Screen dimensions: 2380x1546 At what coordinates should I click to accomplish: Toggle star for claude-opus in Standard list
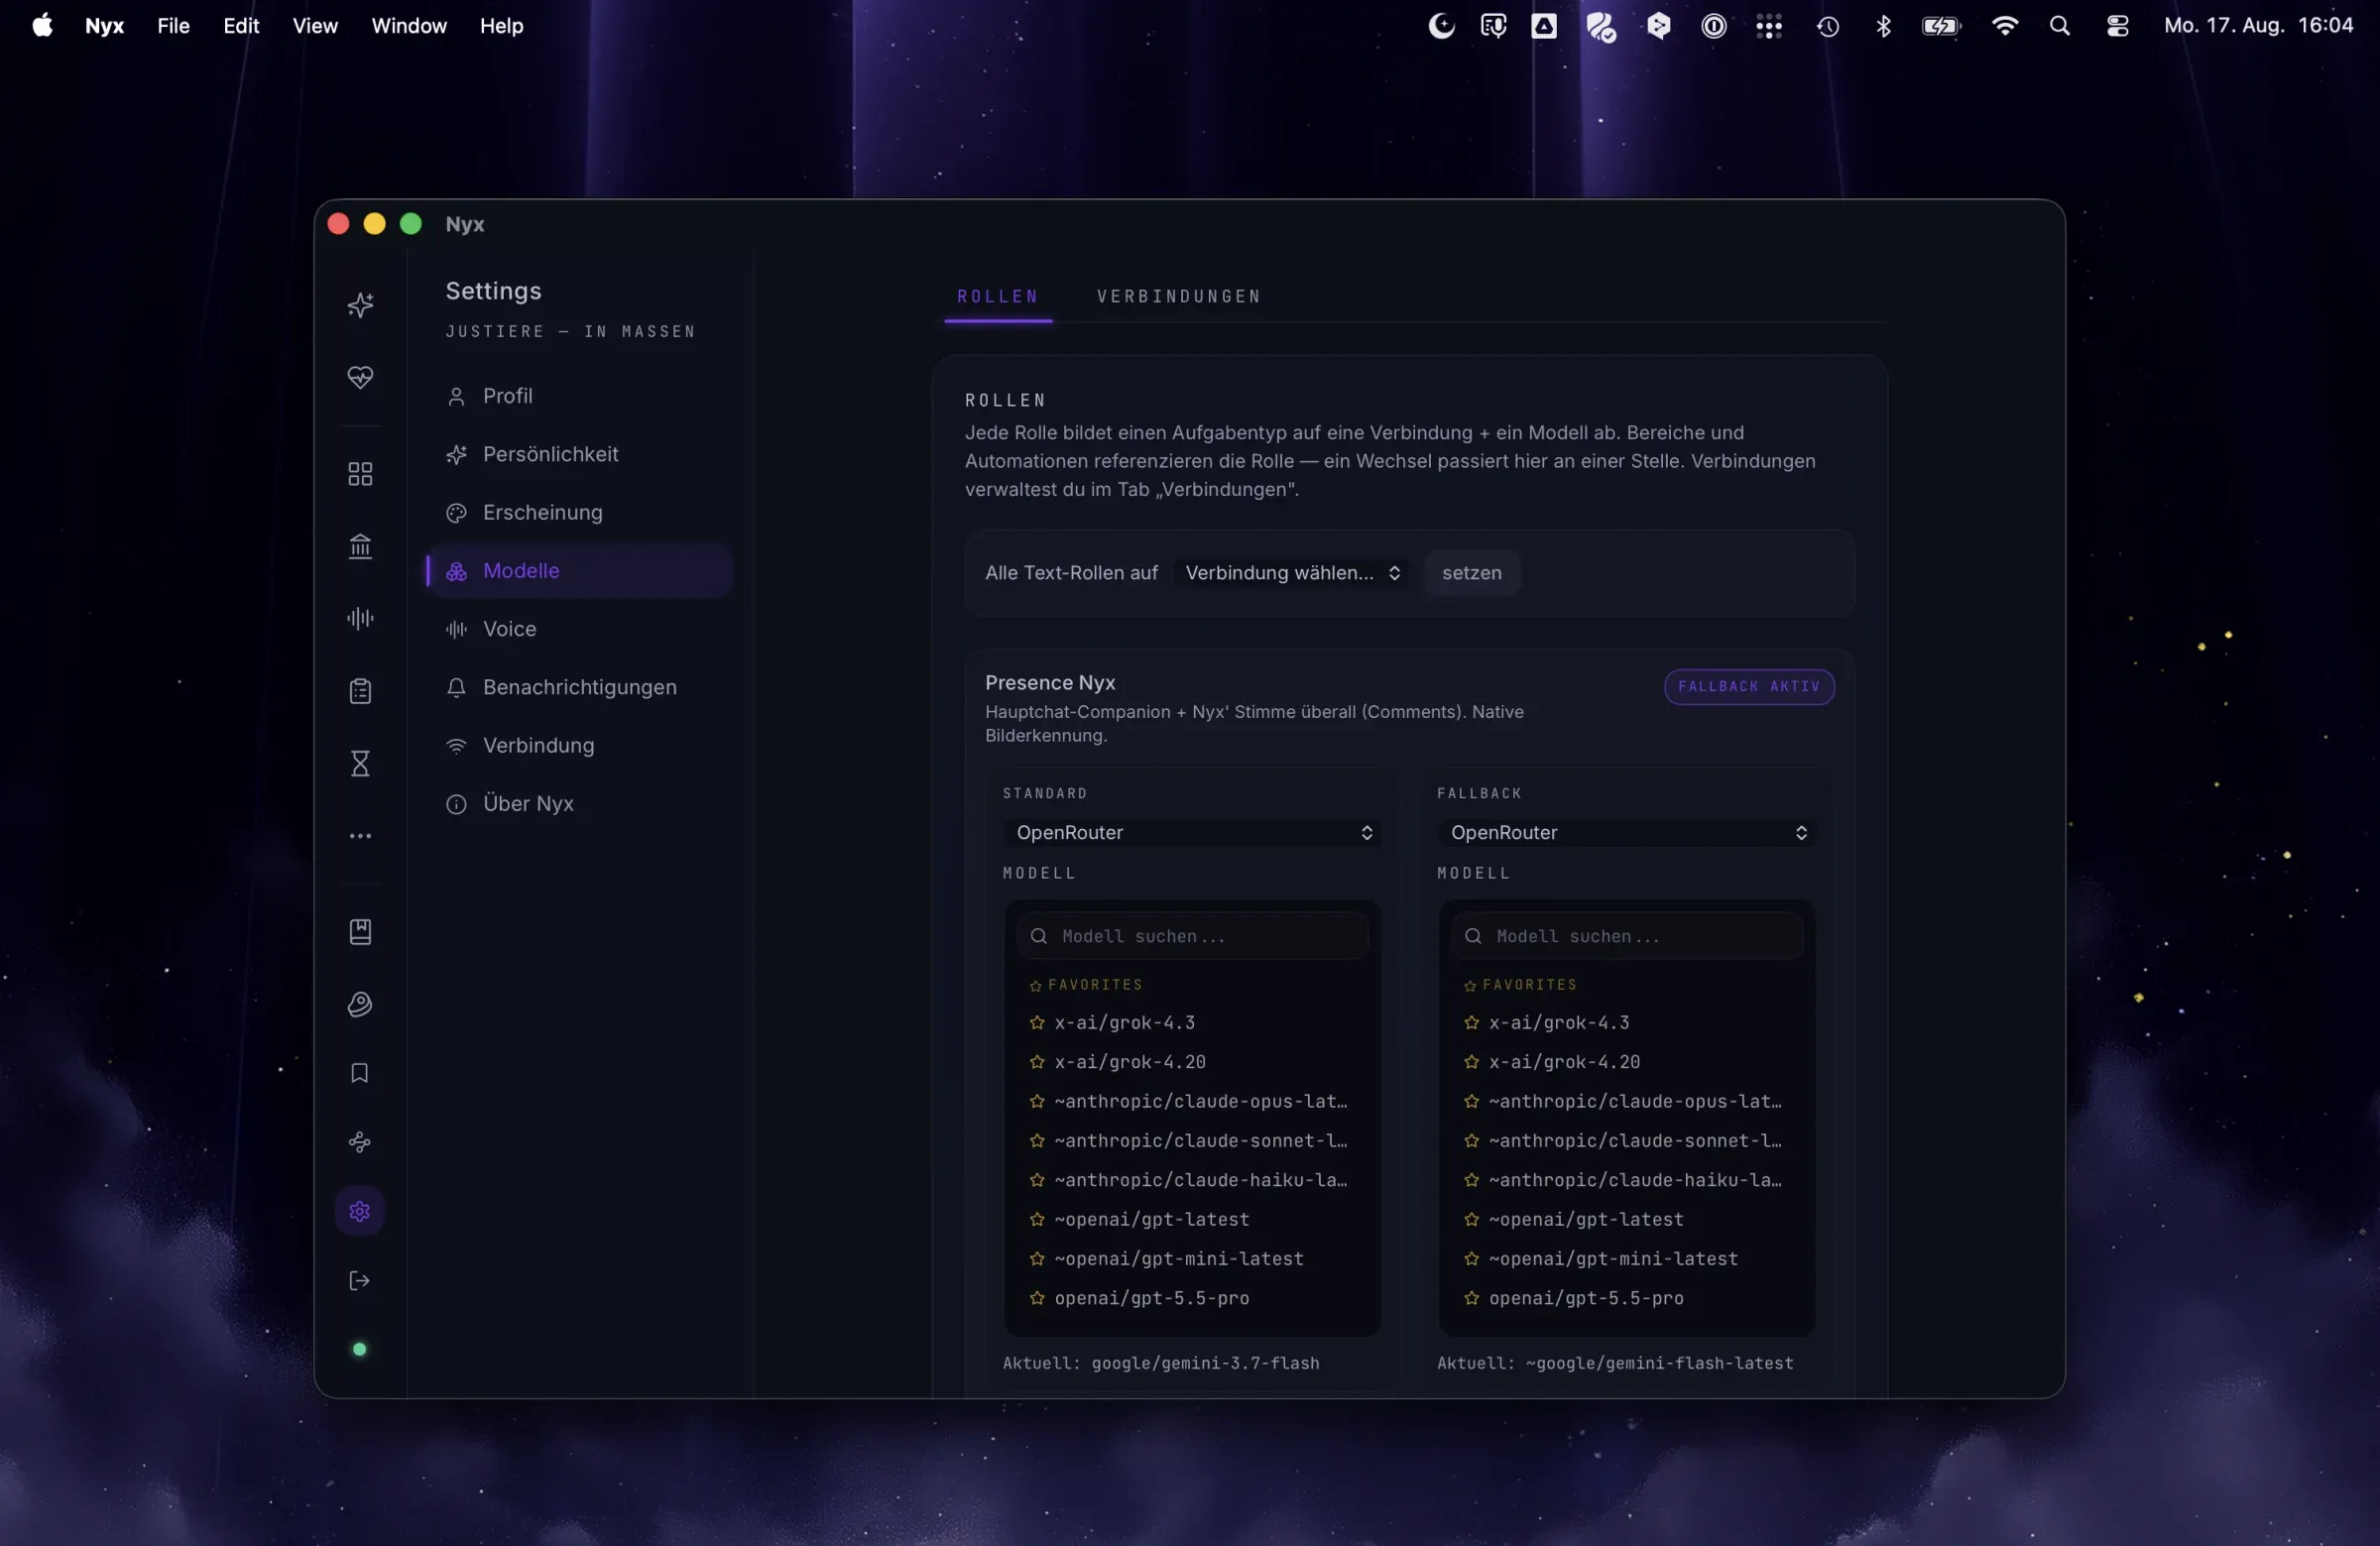click(1037, 1101)
